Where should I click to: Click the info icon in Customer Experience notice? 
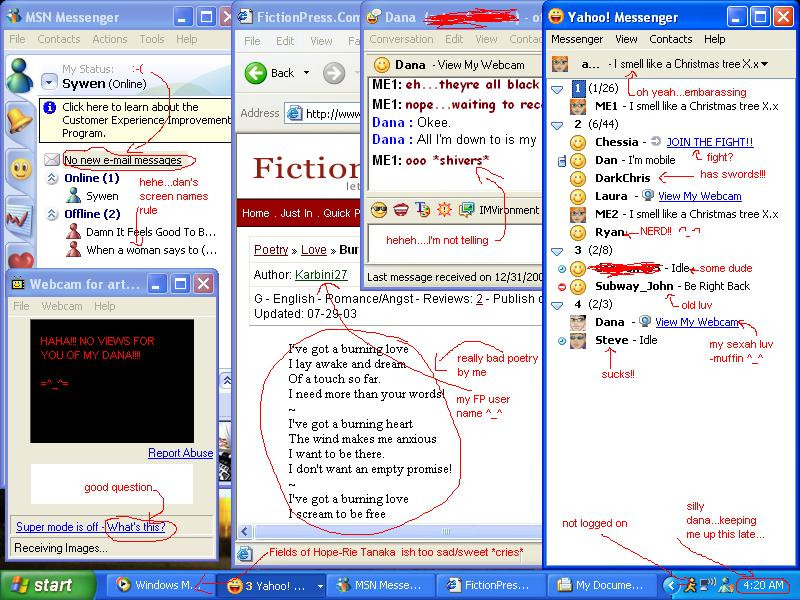(49, 108)
